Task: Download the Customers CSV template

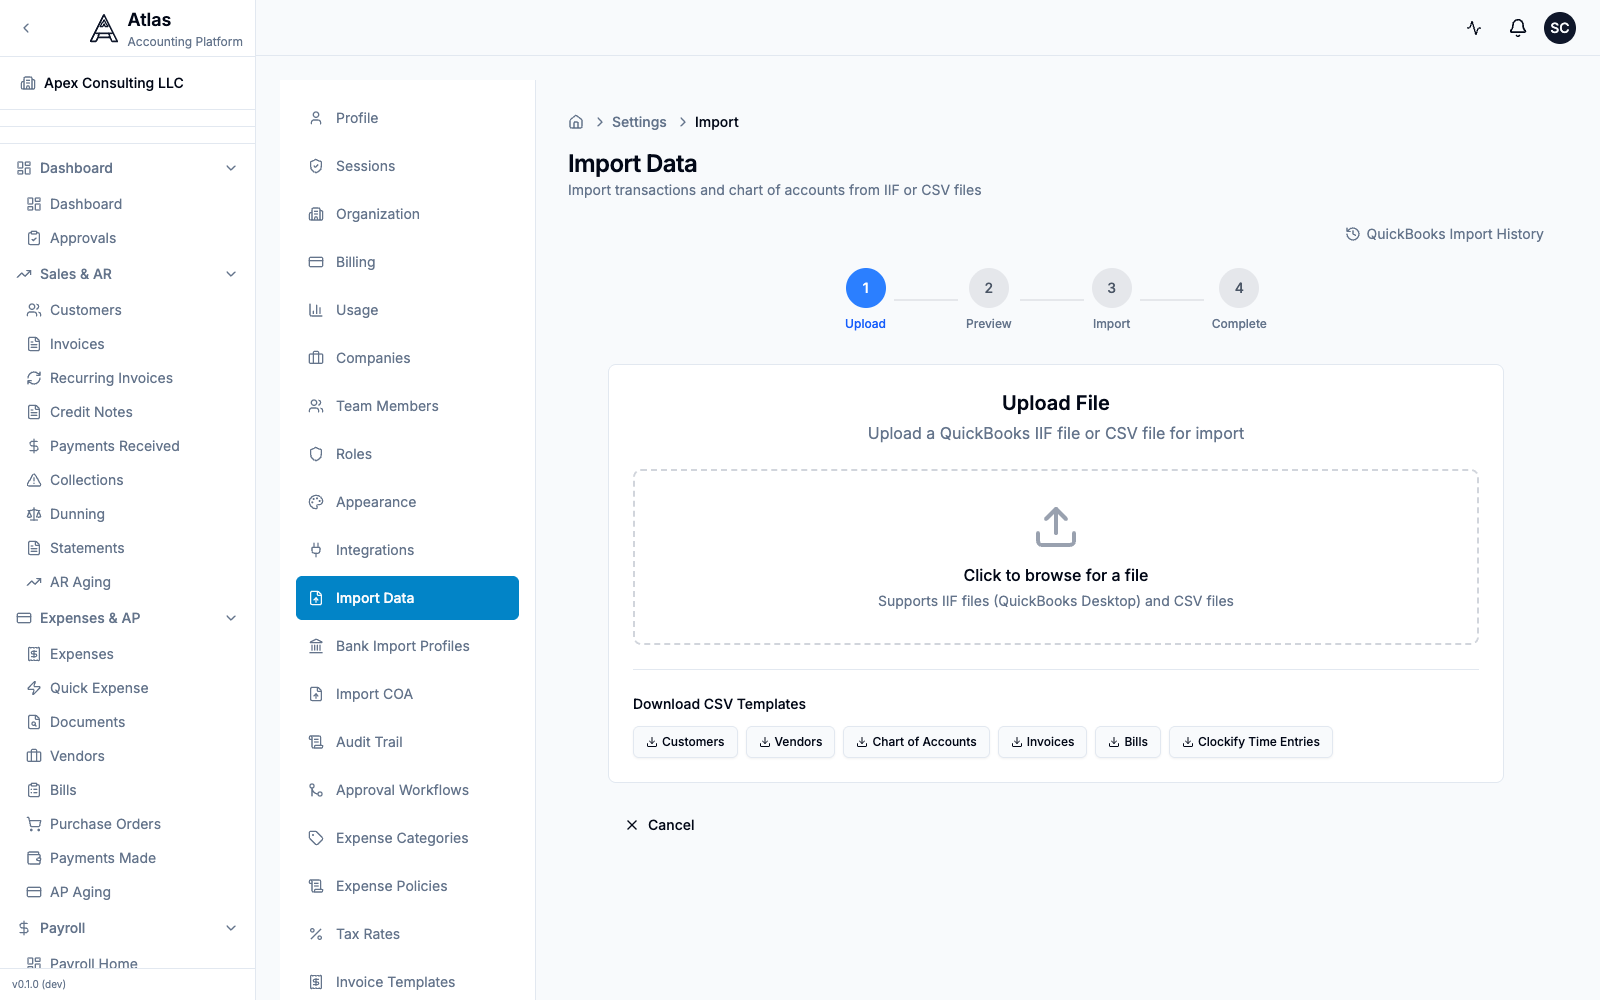Action: [x=685, y=742]
